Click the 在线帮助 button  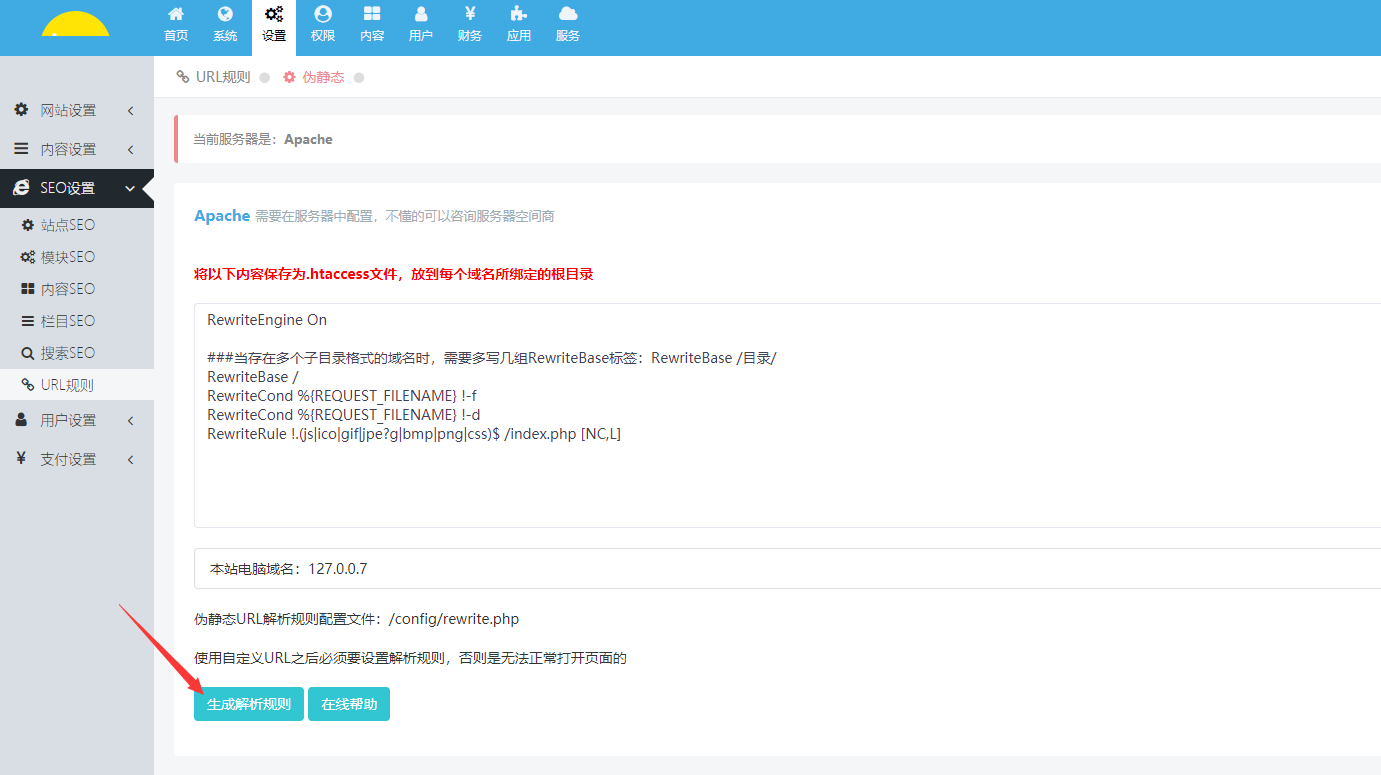(x=349, y=704)
